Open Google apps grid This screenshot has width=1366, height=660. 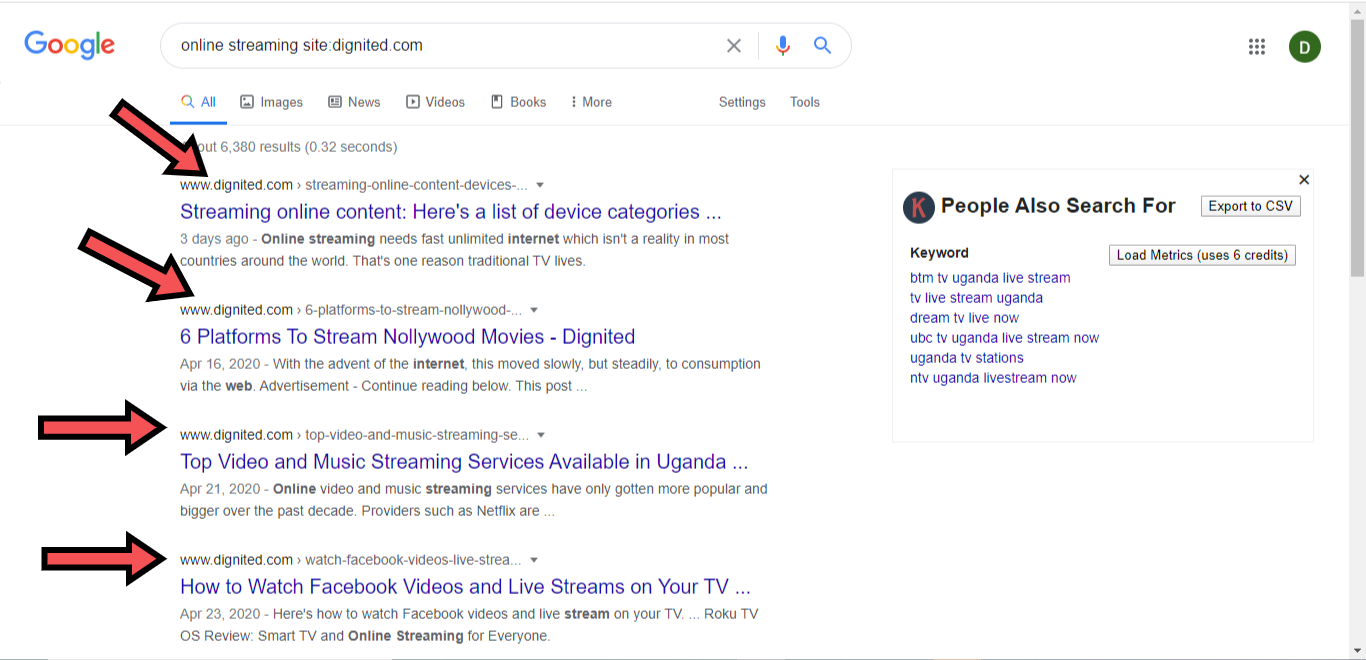pos(1257,46)
